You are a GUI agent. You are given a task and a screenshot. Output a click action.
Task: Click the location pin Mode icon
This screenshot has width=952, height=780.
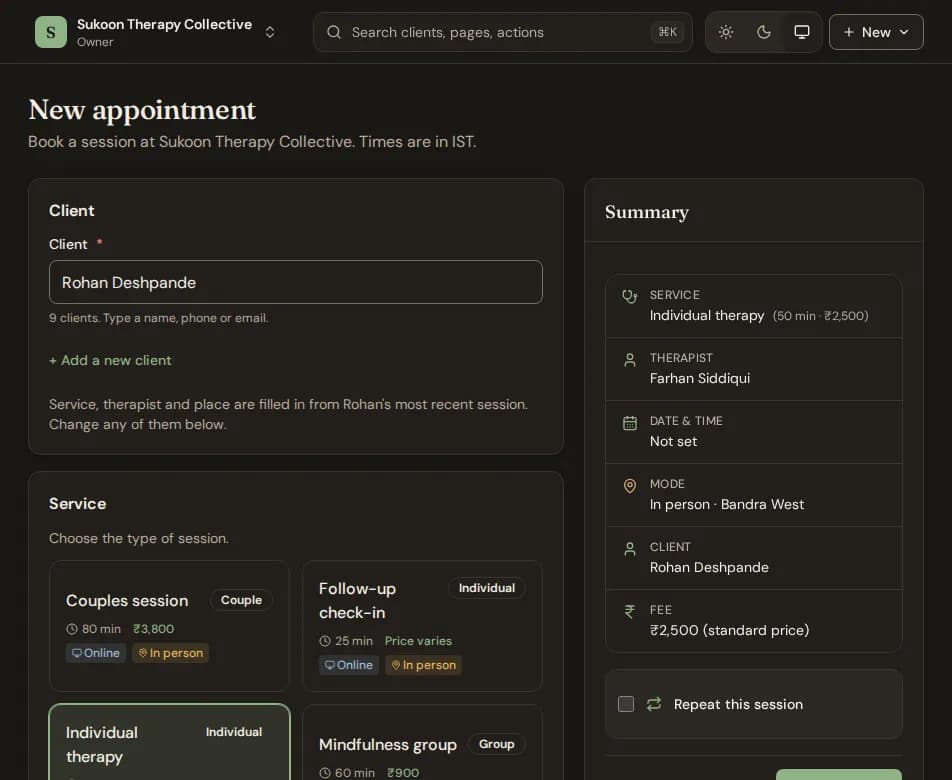coord(630,486)
